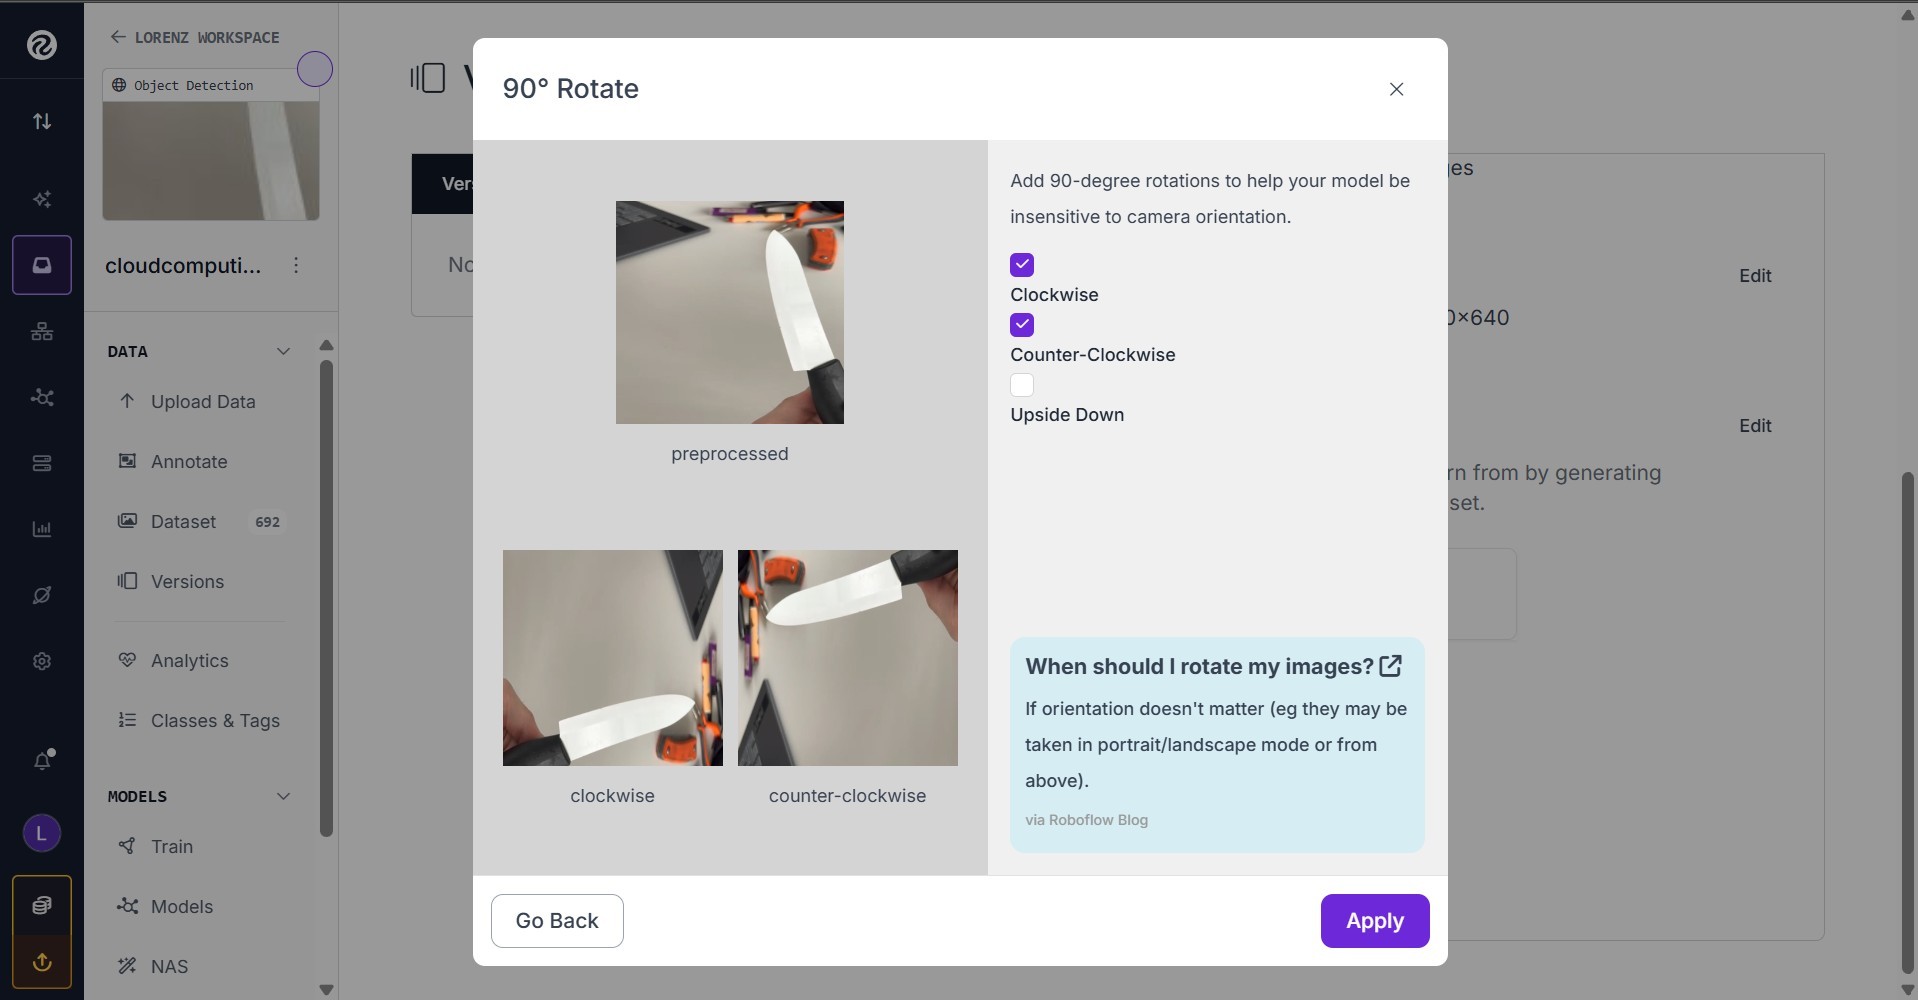
Task: Open the planet explore icon in the left rail
Action: point(42,595)
